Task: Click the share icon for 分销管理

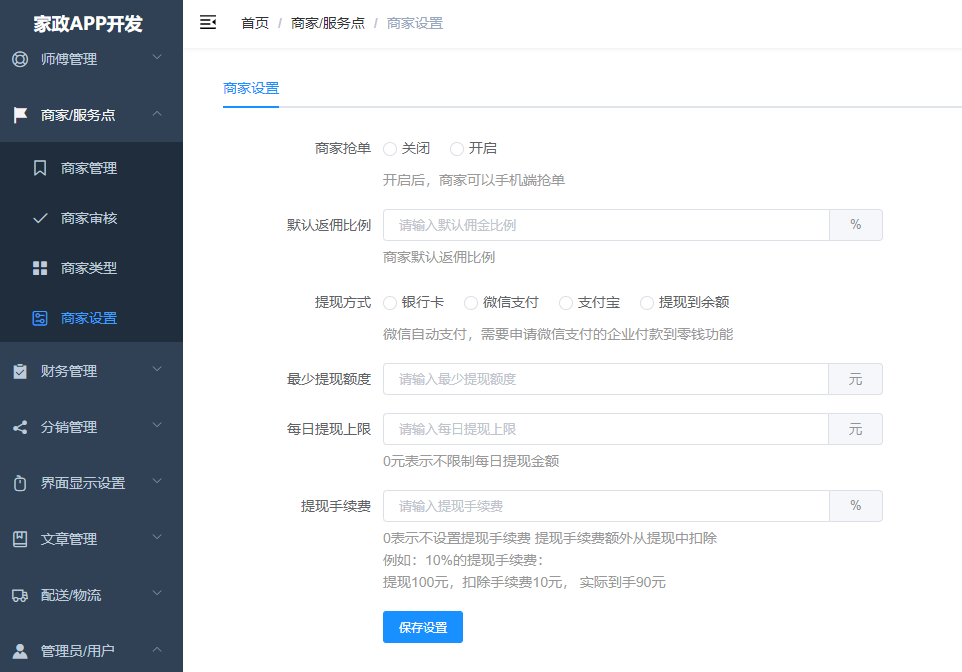Action: 20,427
